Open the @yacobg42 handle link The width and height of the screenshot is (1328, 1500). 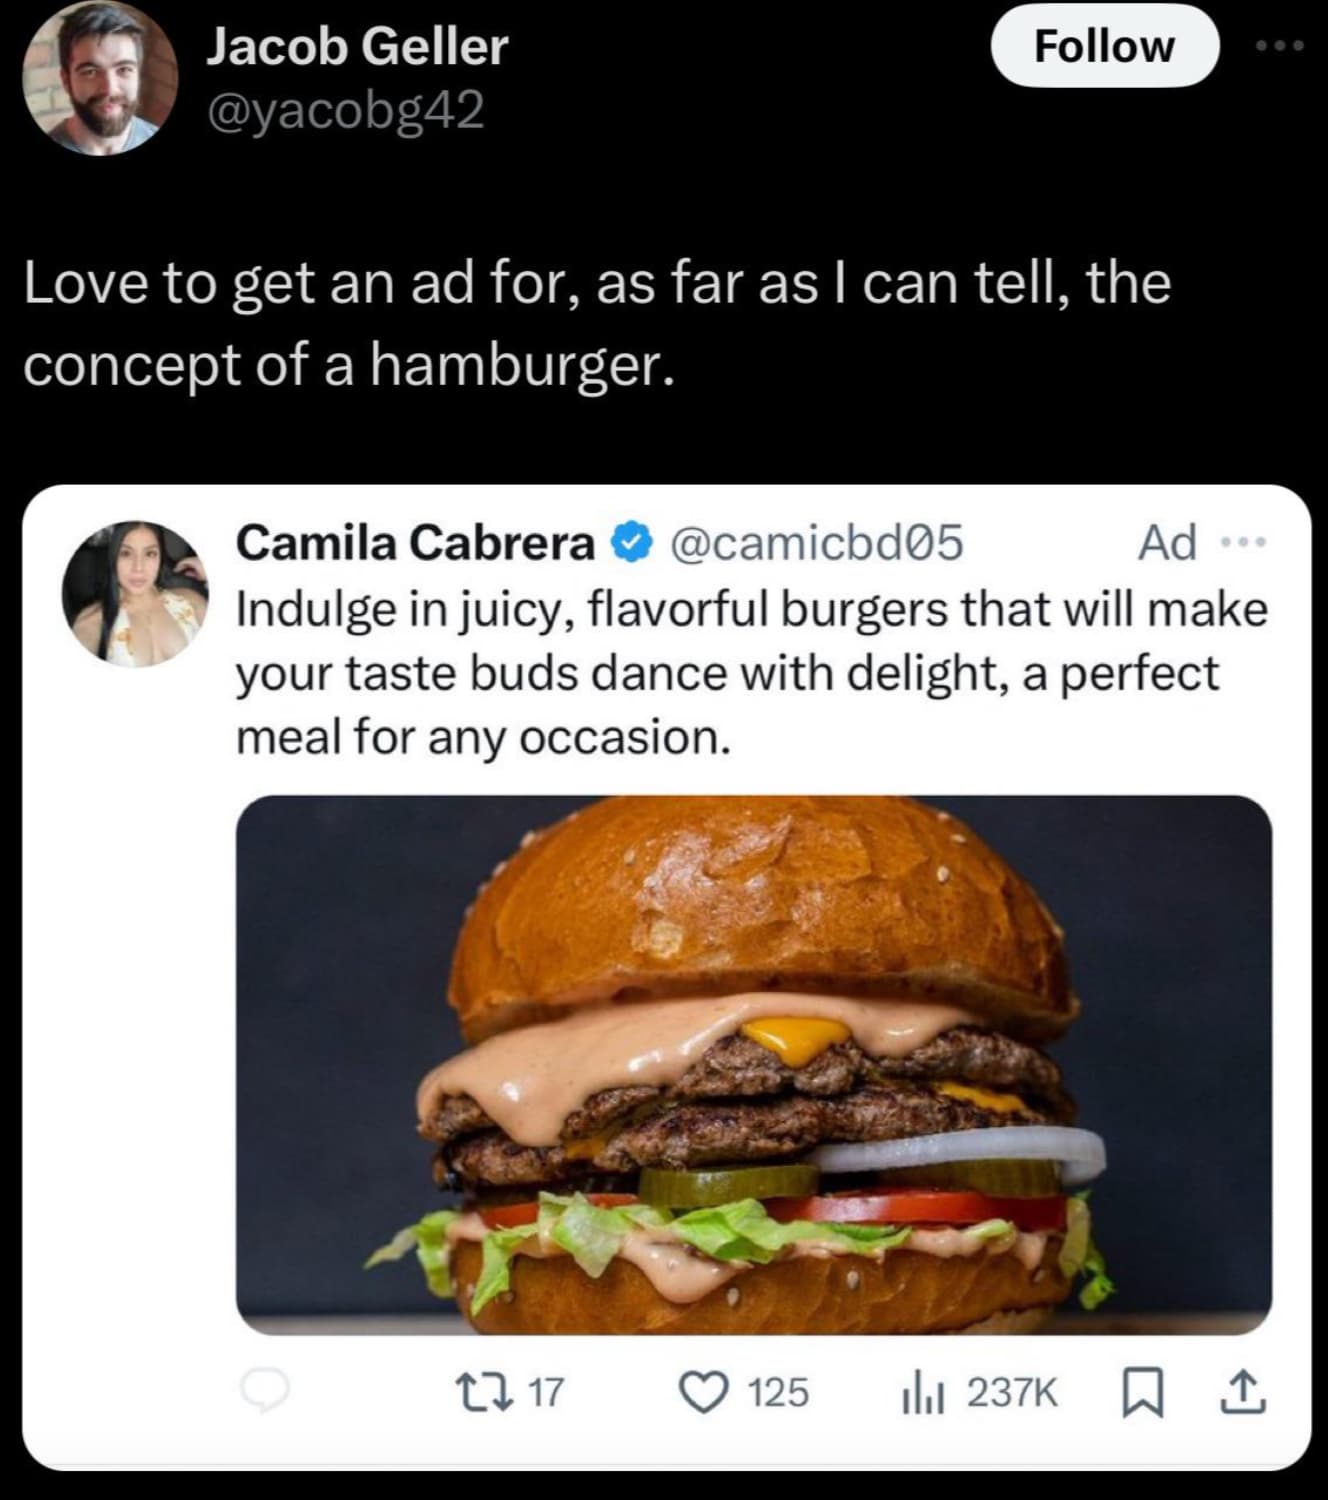[x=345, y=110]
